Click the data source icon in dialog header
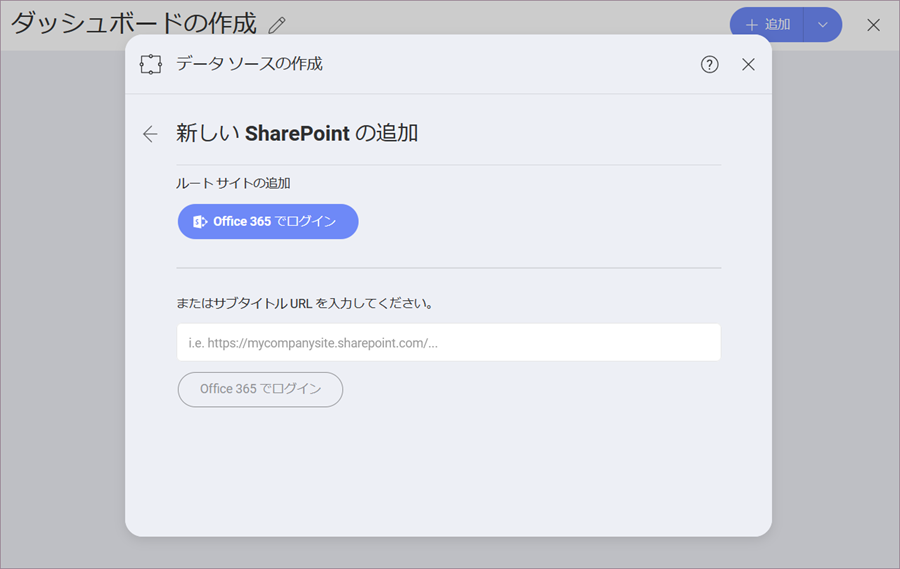900x569 pixels. pos(151,64)
